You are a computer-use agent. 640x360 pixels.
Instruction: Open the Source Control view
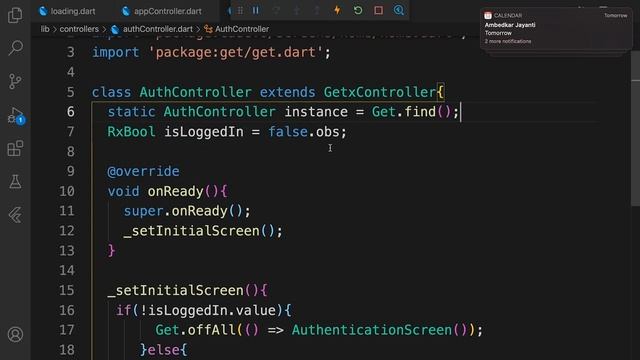pyautogui.click(x=15, y=81)
